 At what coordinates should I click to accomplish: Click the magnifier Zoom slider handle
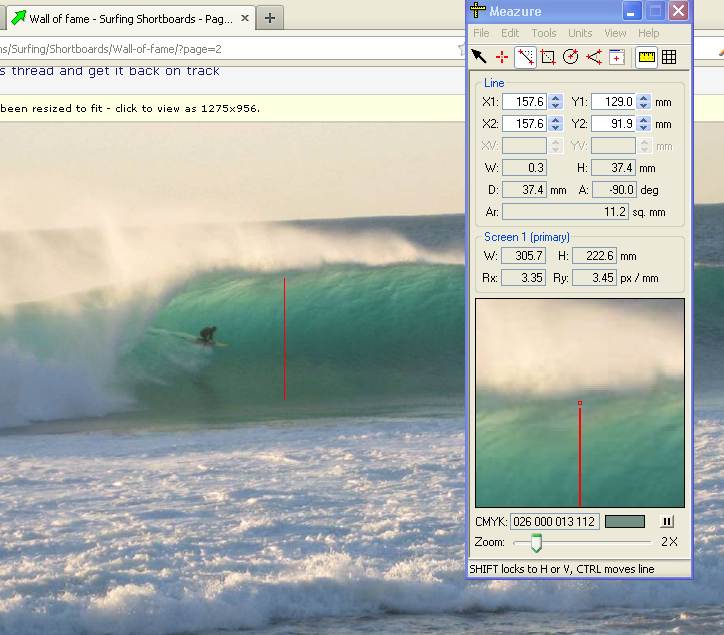coord(536,542)
